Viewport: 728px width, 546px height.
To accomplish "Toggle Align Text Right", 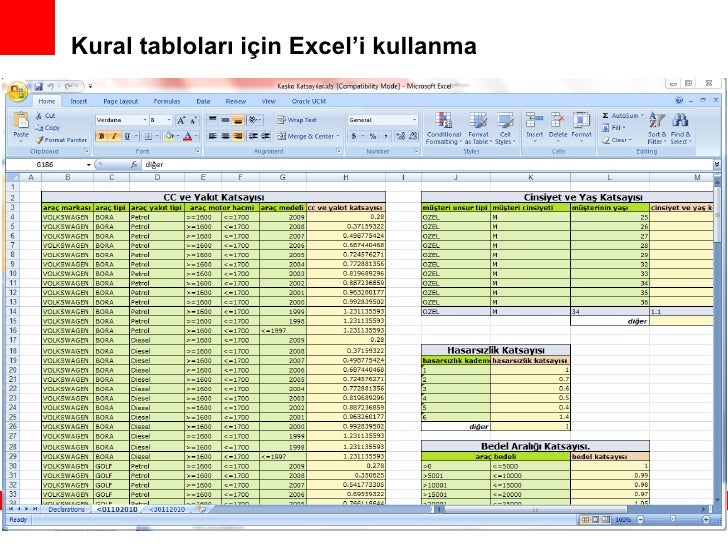I will coord(238,136).
